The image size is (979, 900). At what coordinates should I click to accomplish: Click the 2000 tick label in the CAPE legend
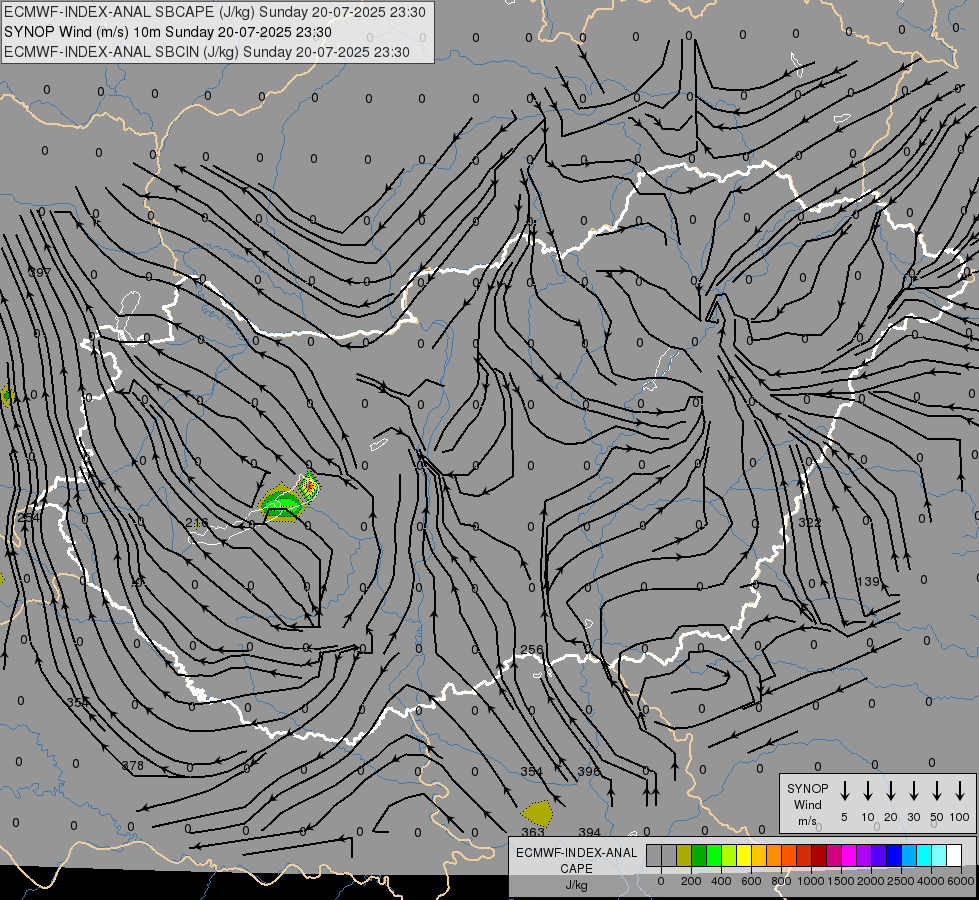(871, 881)
